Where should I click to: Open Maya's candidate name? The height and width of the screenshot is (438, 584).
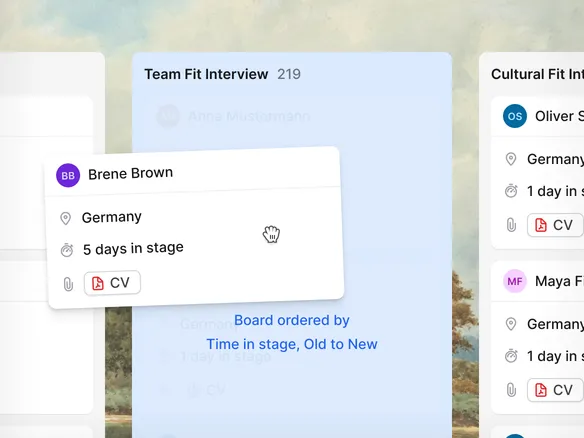(x=559, y=281)
